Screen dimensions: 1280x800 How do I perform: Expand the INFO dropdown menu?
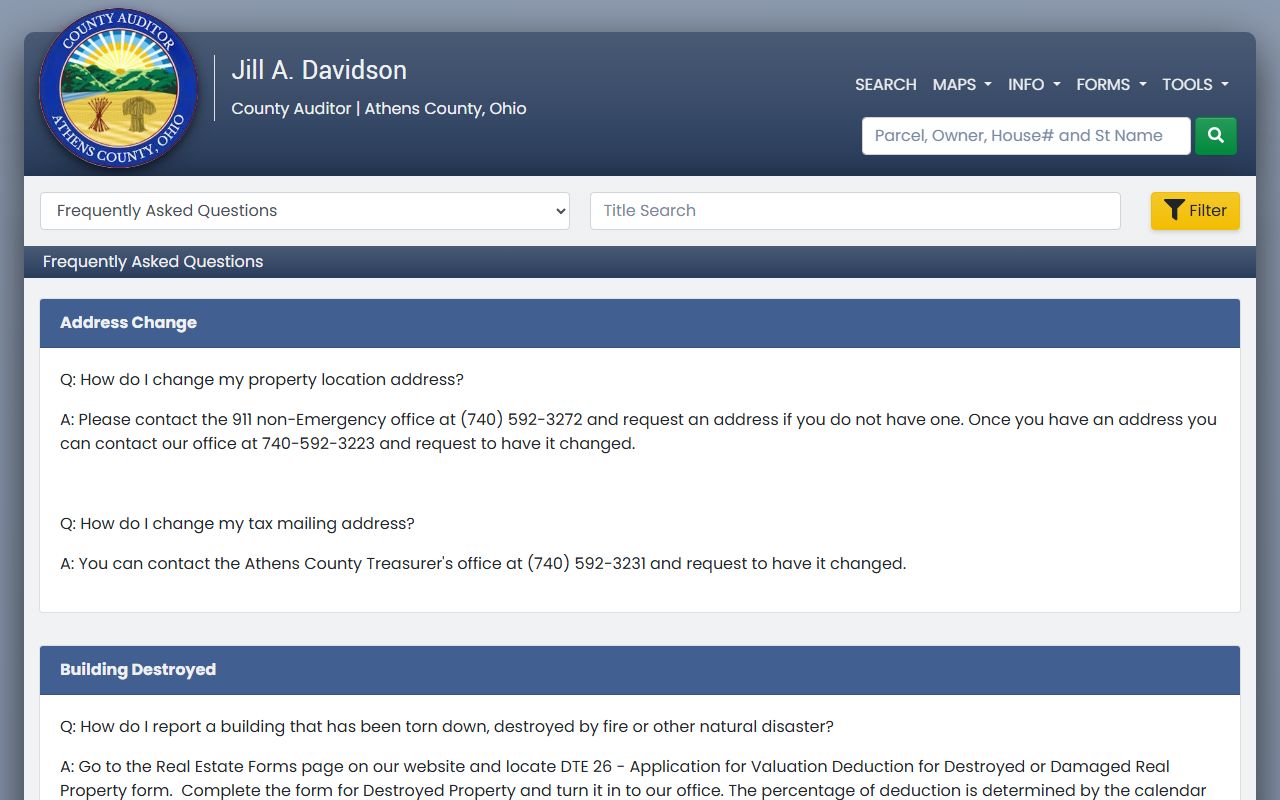(1033, 85)
